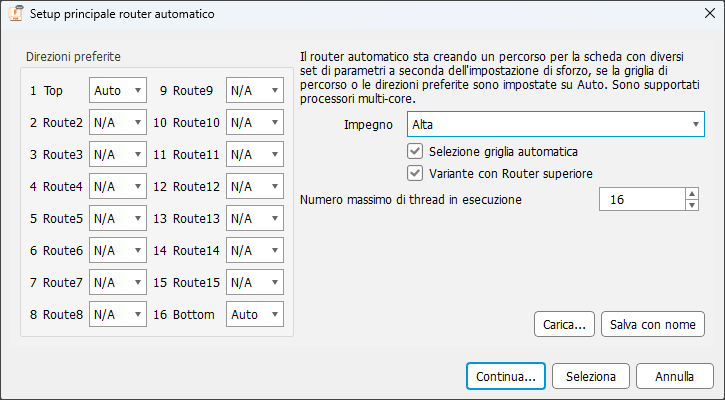Click the app icon in the title bar
The height and width of the screenshot is (400, 725).
pyautogui.click(x=15, y=16)
